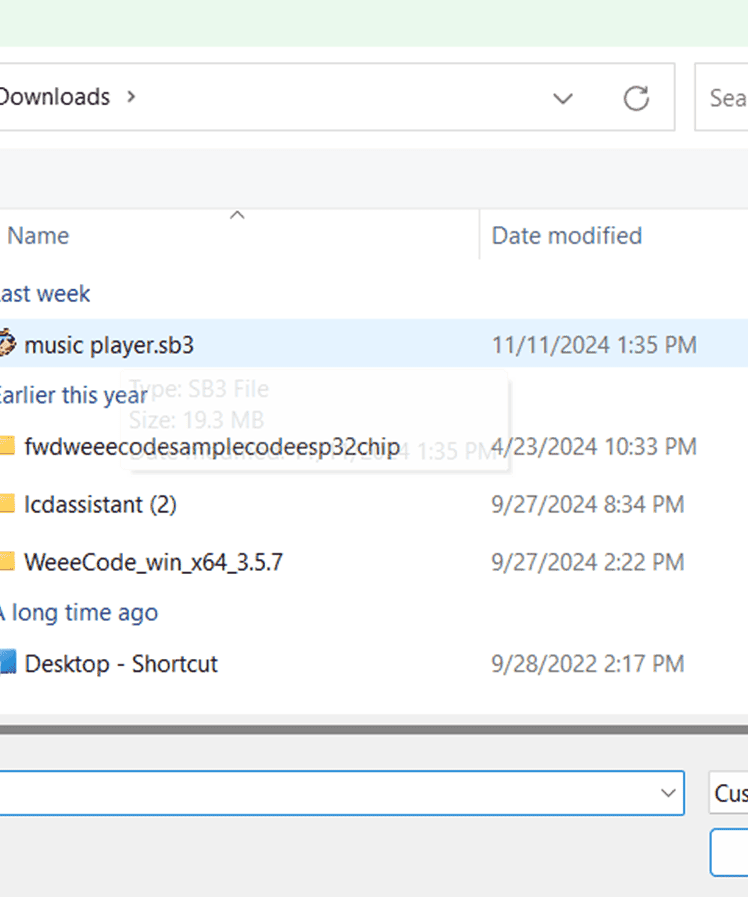Expand the chevron after Downloads breadcrumb
The image size is (748, 897).
pos(131,97)
